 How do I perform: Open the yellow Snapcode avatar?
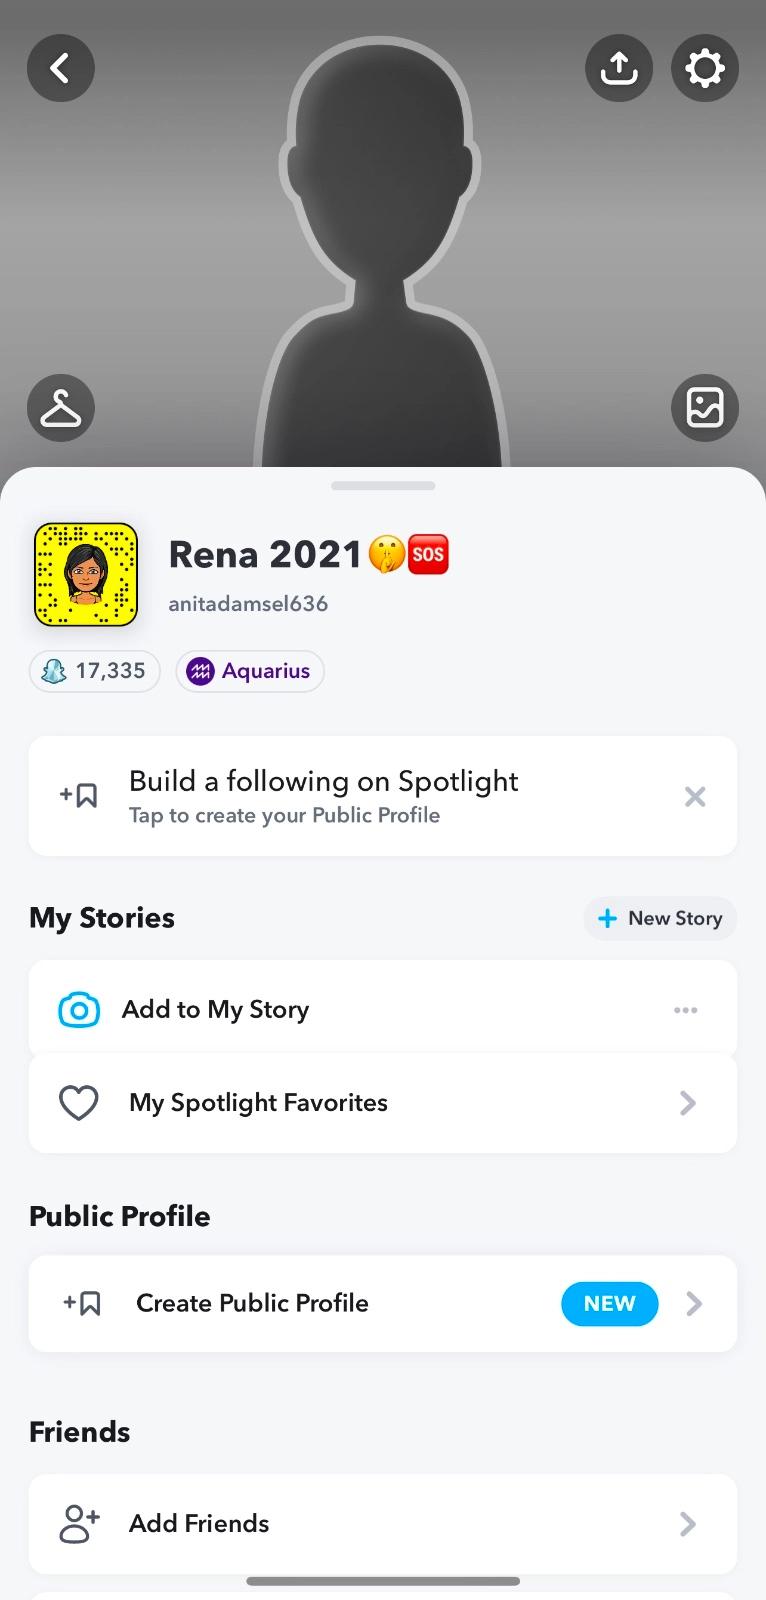tap(86, 575)
